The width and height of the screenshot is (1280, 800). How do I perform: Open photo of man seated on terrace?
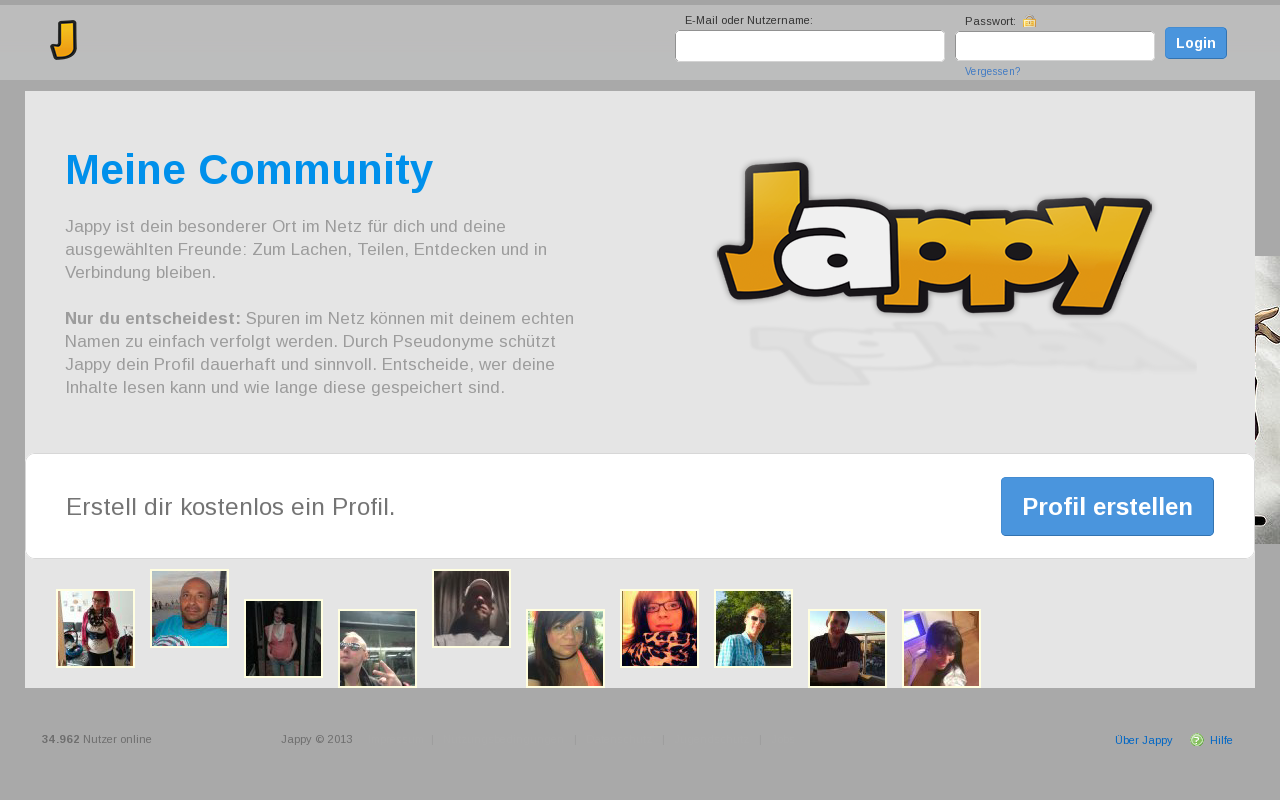pos(848,648)
